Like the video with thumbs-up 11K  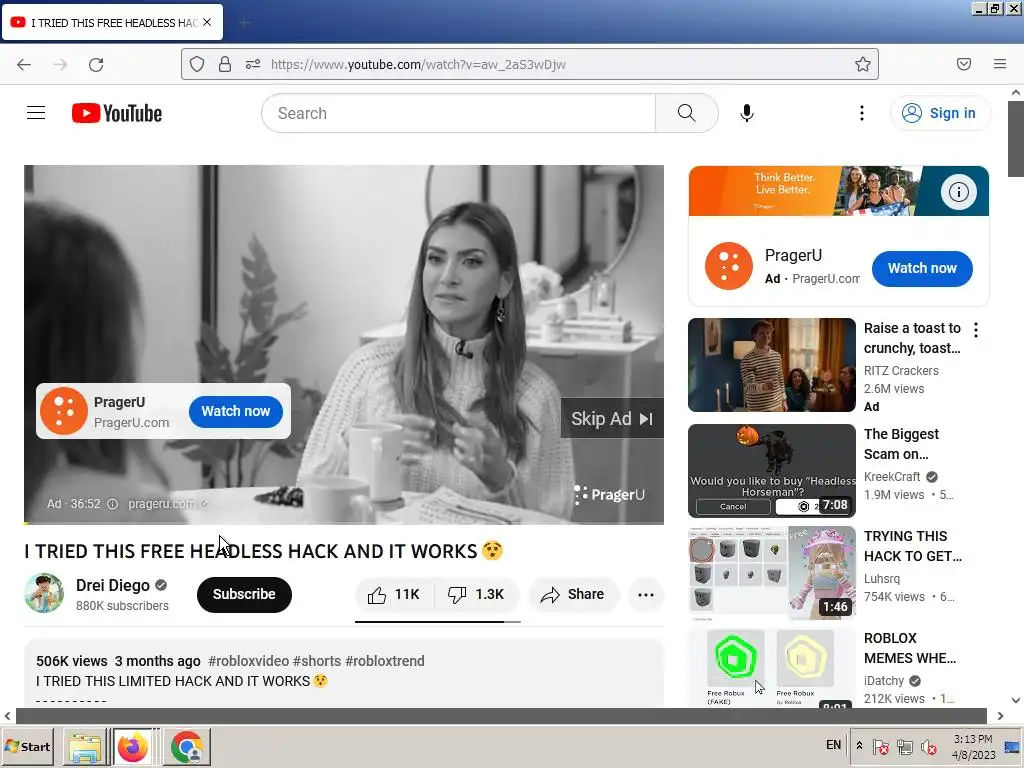point(394,594)
